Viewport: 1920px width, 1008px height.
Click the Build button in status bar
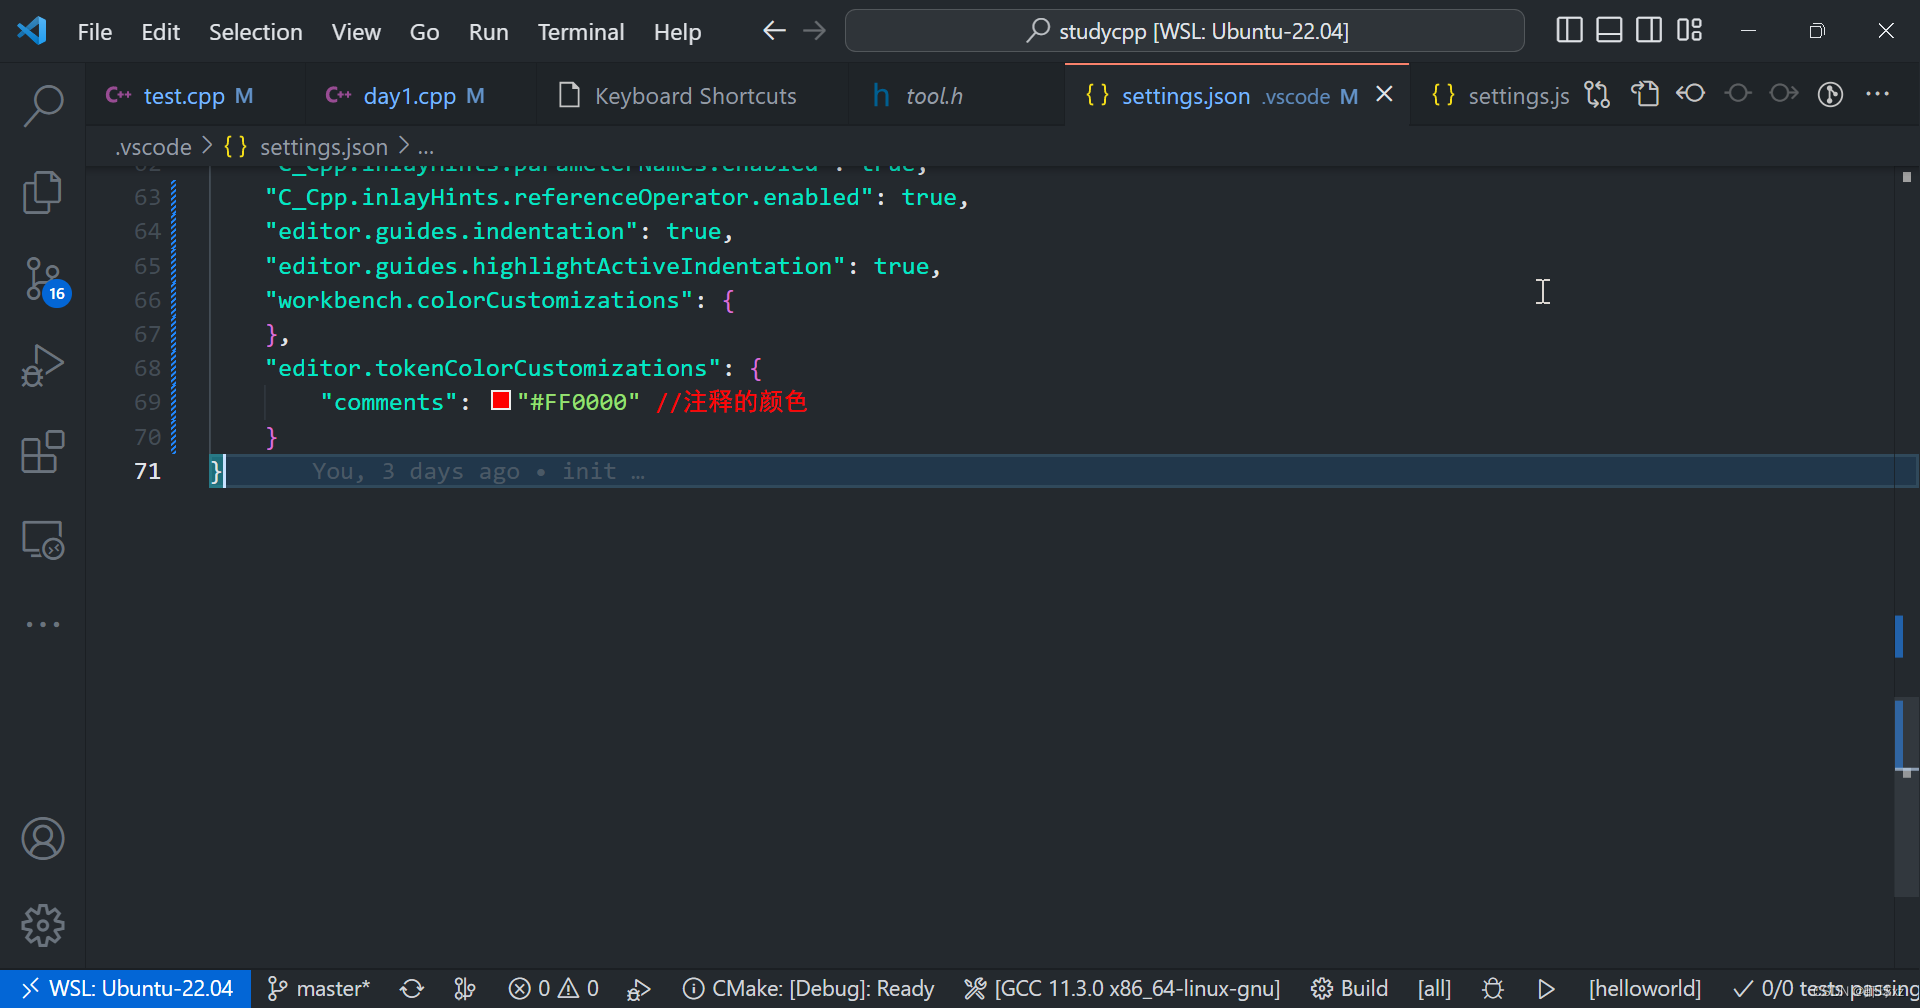point(1349,989)
